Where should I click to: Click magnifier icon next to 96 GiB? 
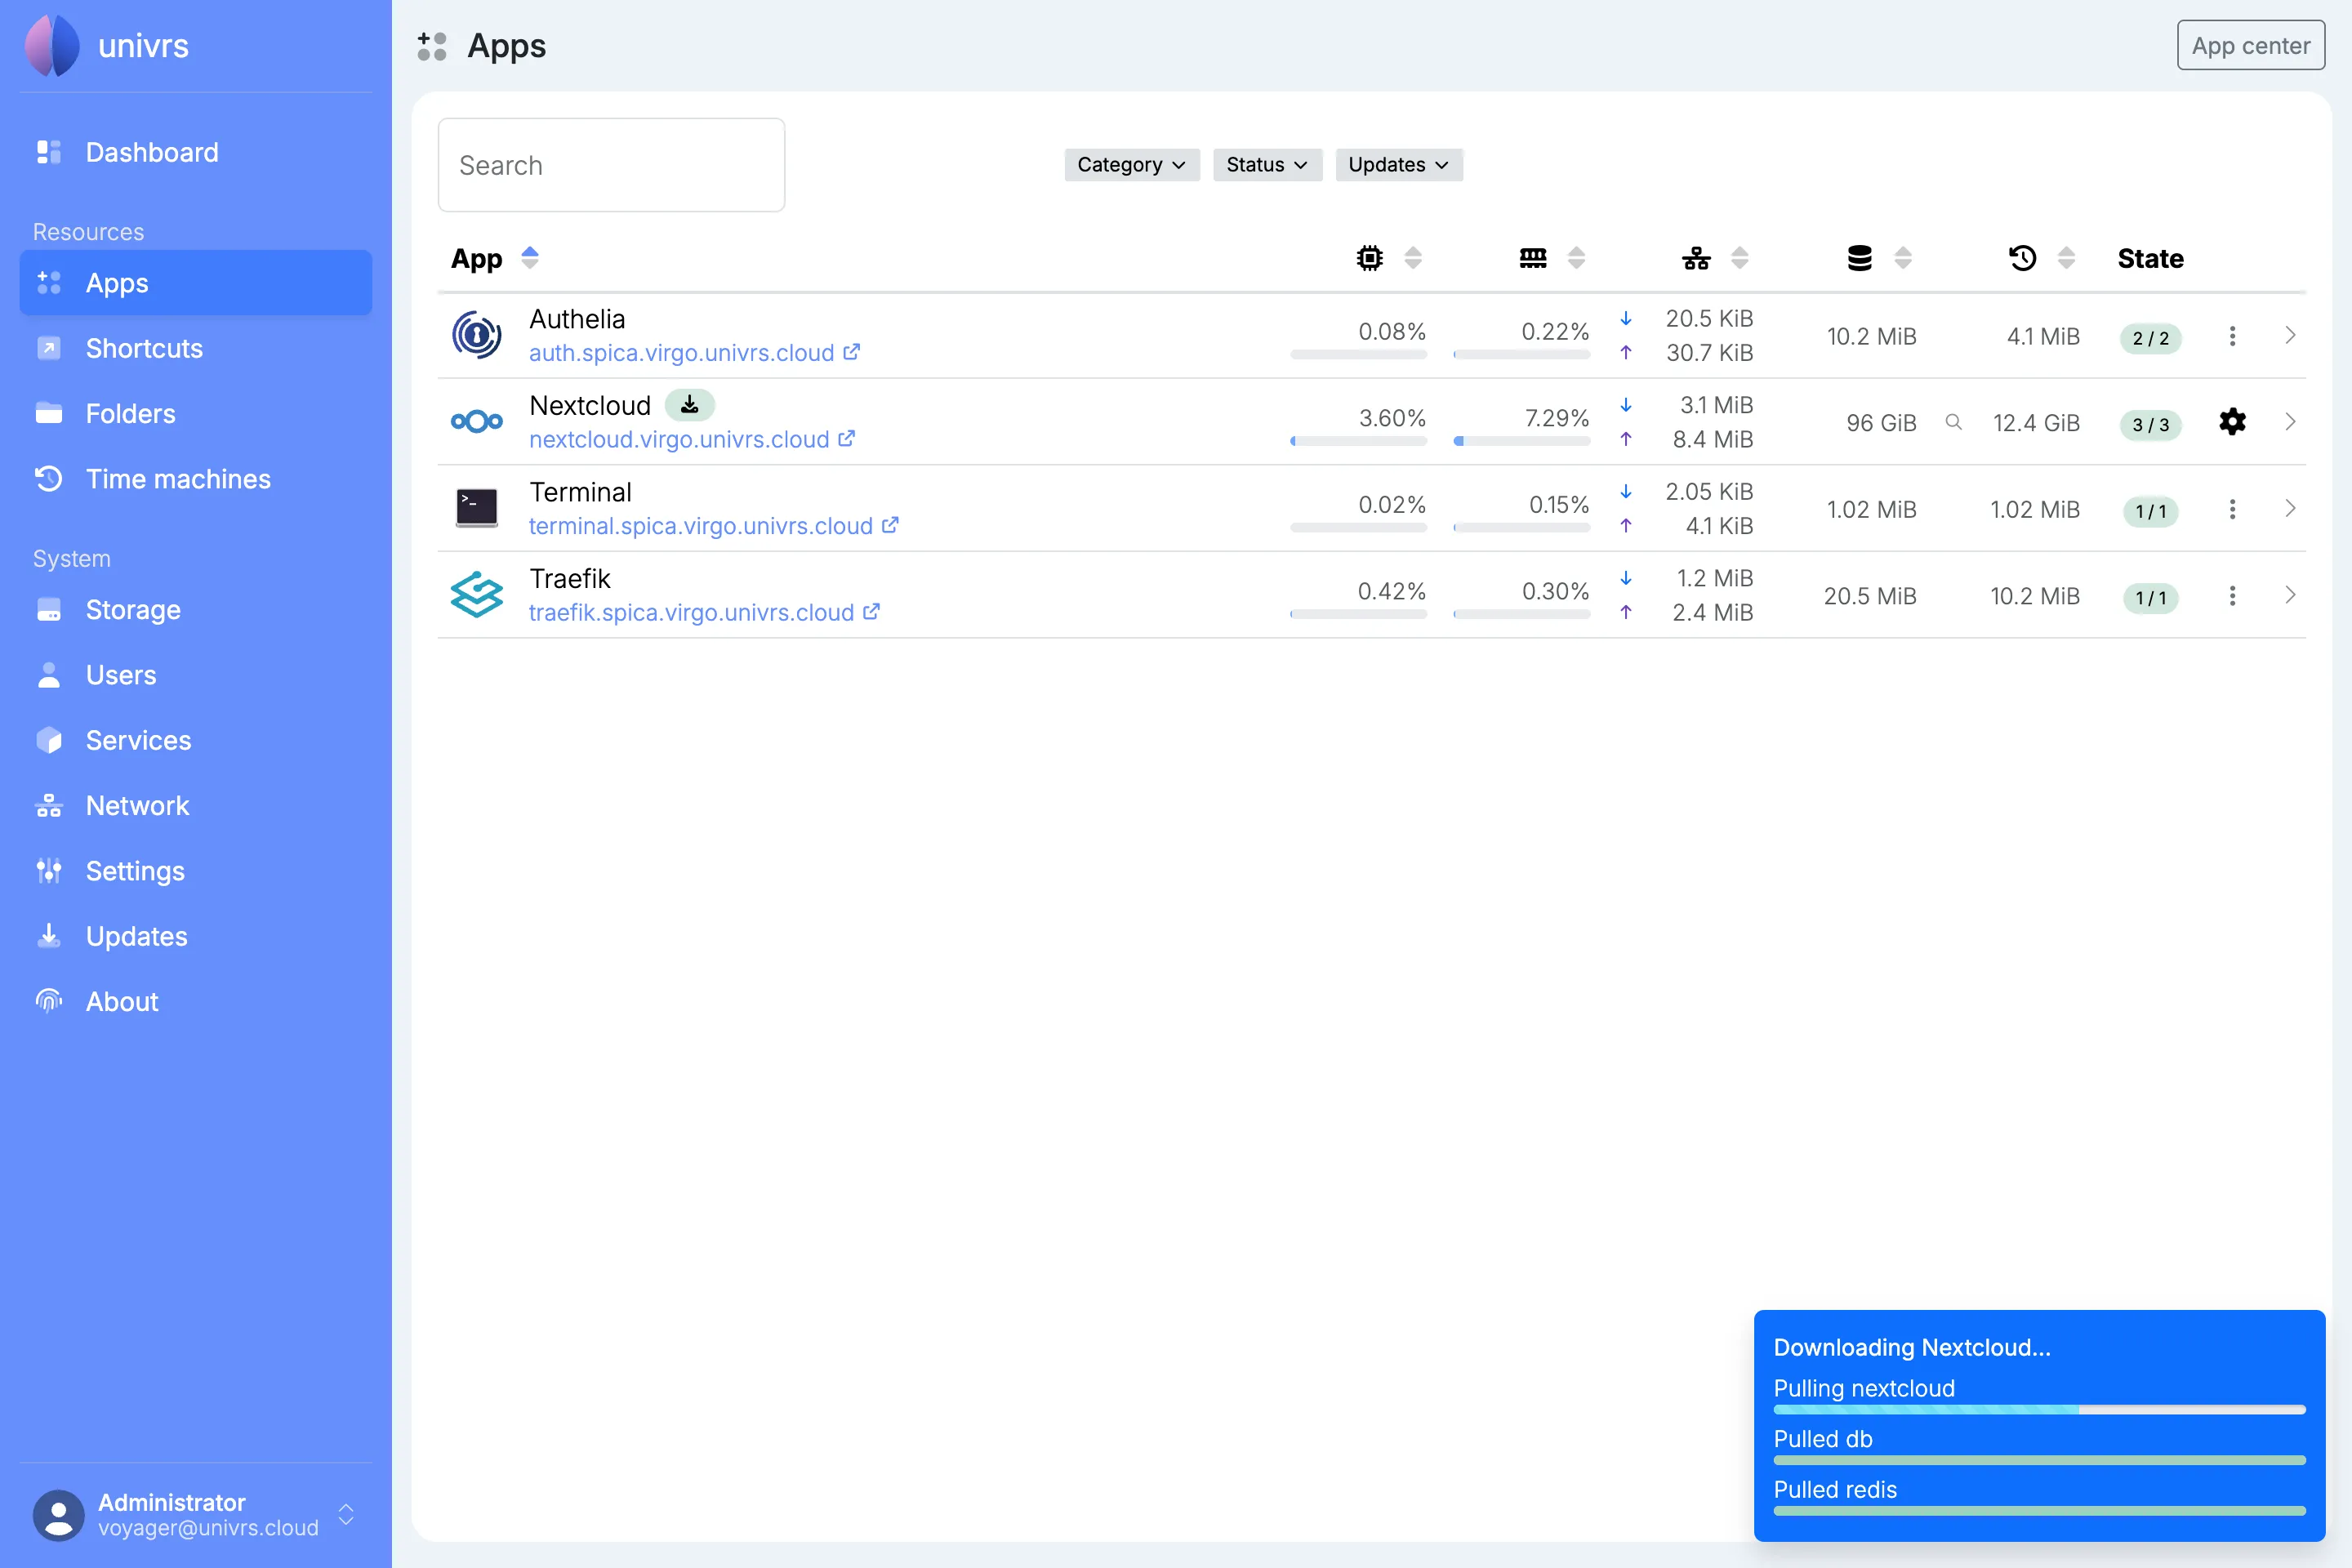point(1953,422)
